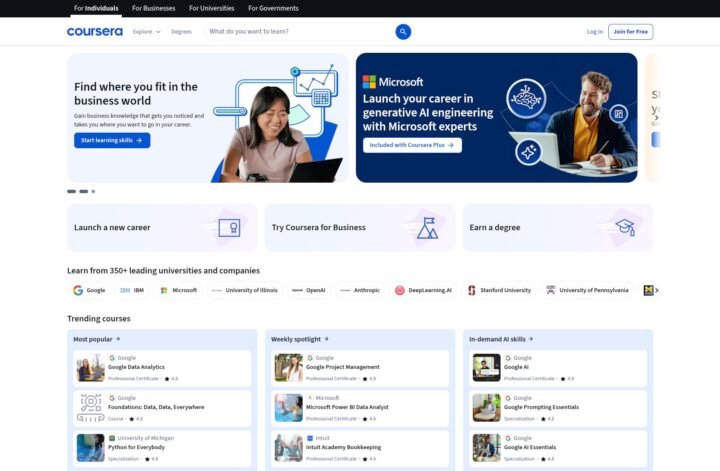Image resolution: width=720 pixels, height=471 pixels.
Task: Jump to the third carousel dot
Action: pos(94,191)
